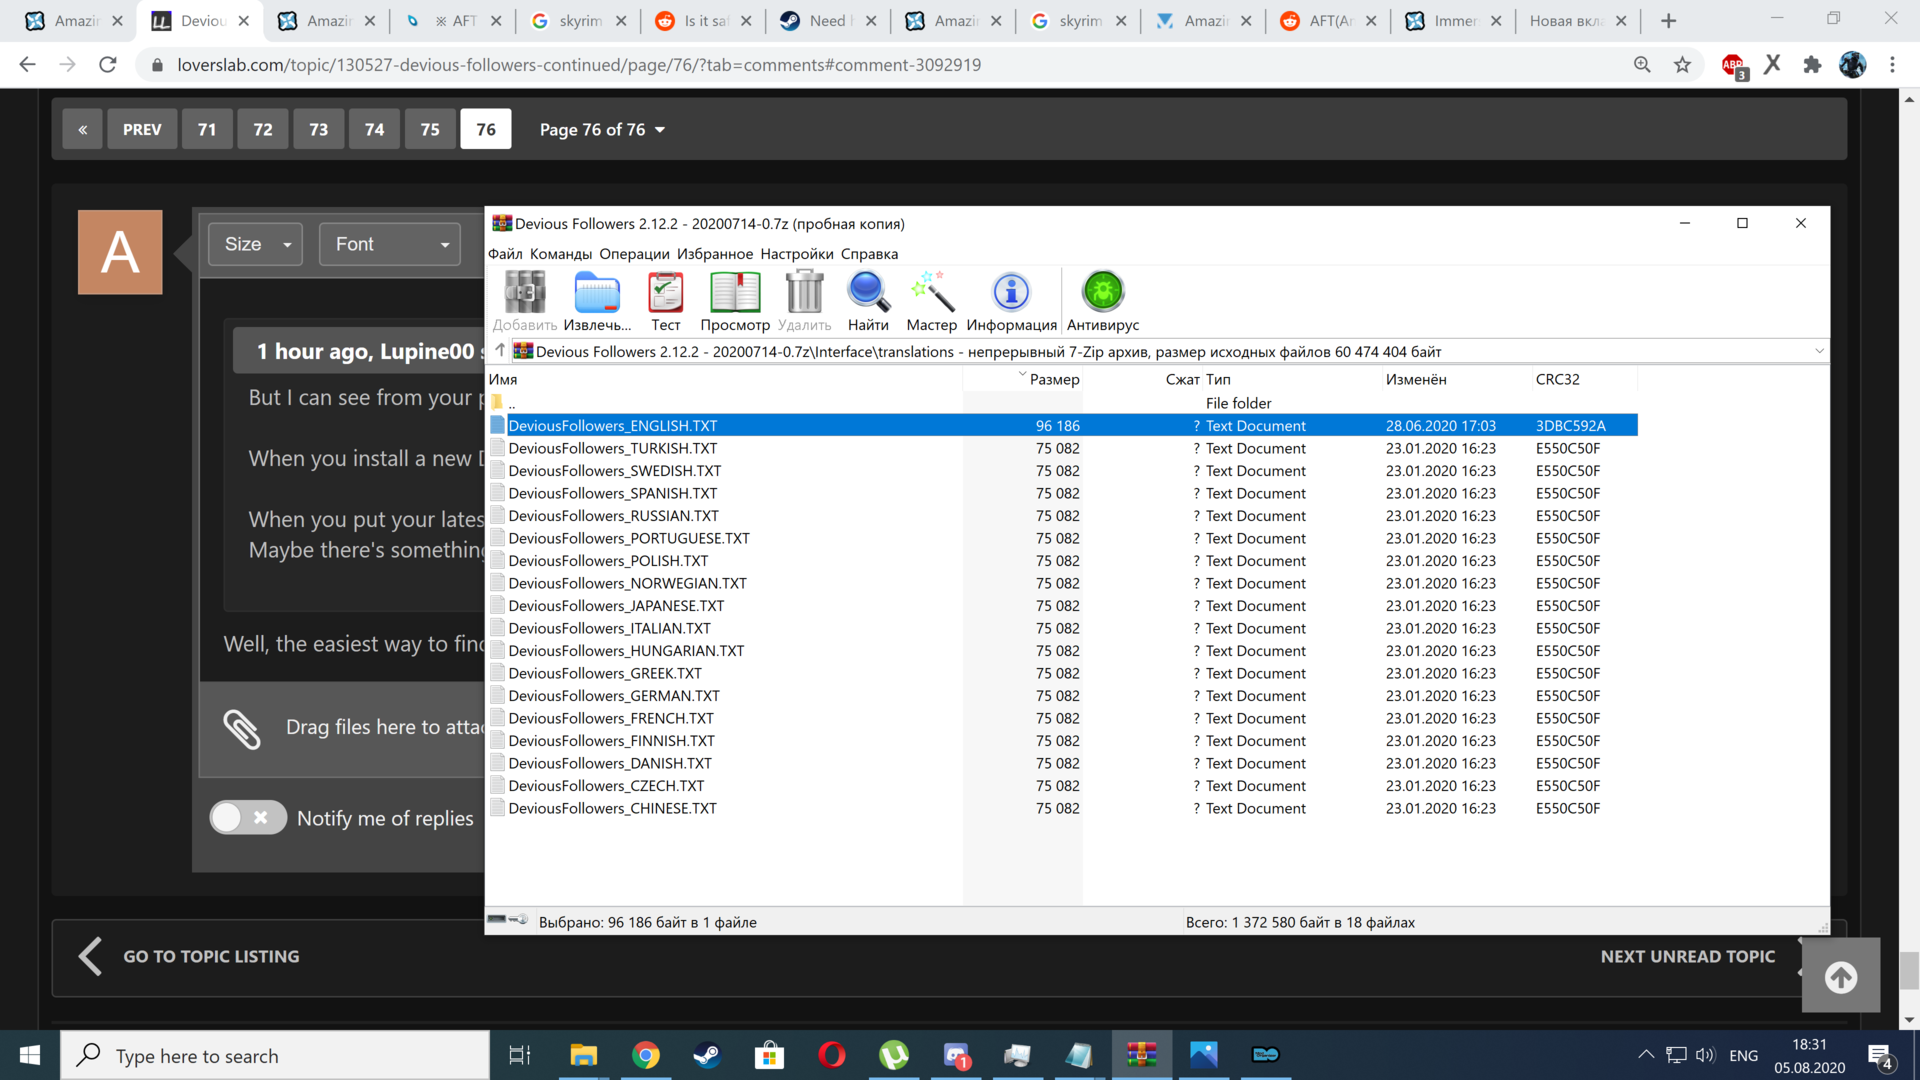Viewport: 1920px width, 1080px height.
Task: Click the ENG language indicator
Action: click(1743, 1056)
